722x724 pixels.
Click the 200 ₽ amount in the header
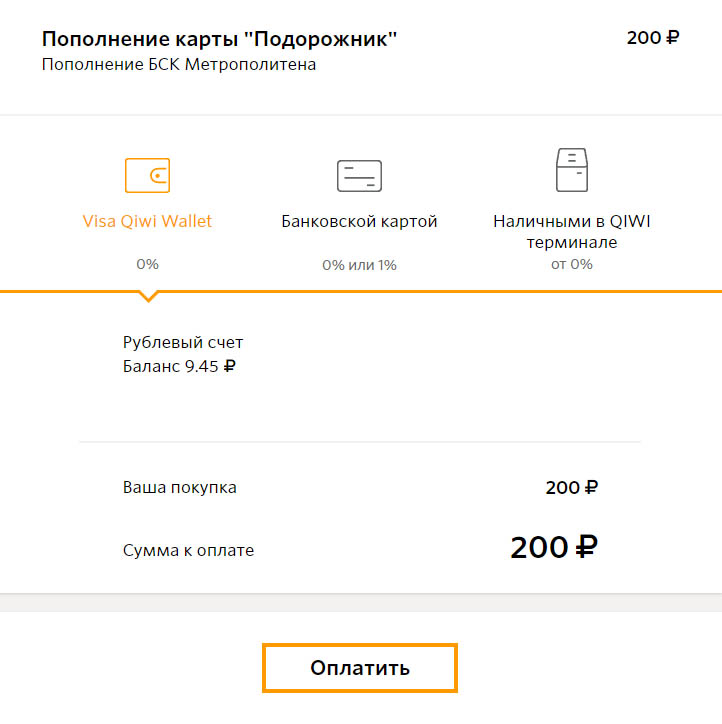pyautogui.click(x=653, y=37)
